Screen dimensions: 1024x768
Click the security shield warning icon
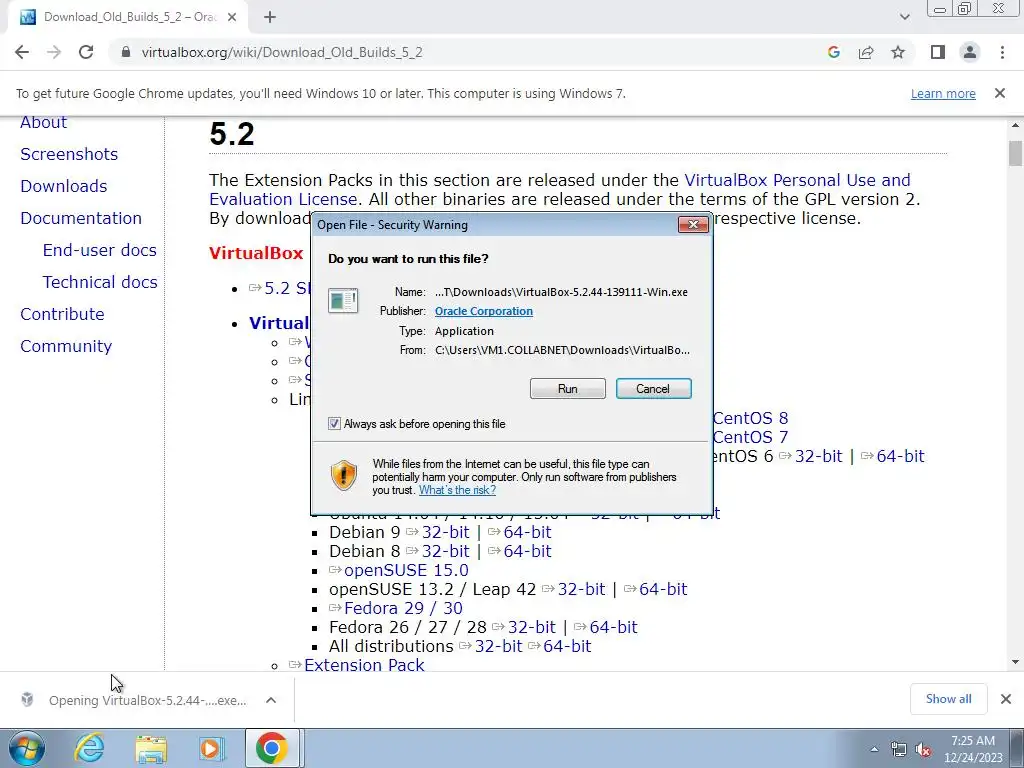tap(344, 475)
